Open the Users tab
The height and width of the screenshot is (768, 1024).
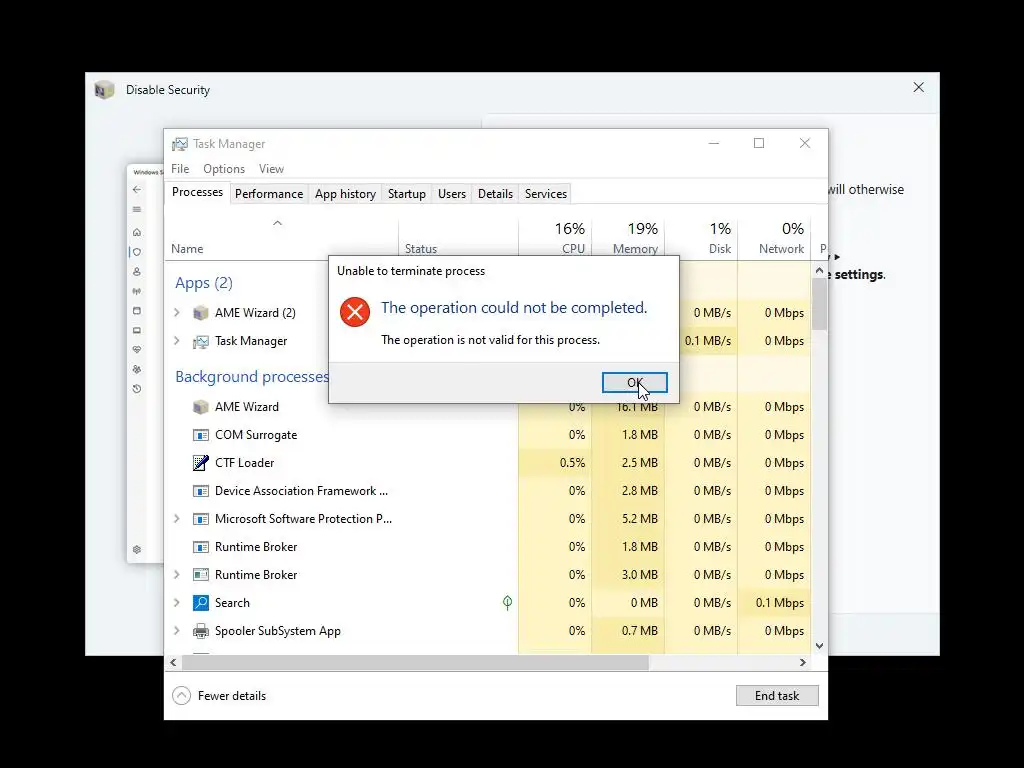point(452,194)
